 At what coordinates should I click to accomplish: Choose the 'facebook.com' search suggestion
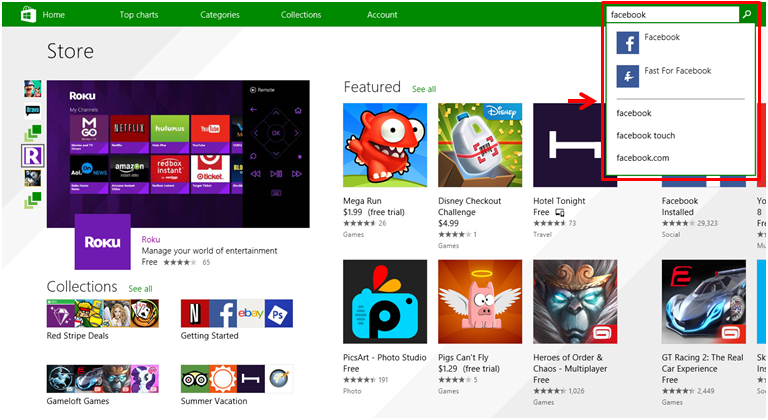coord(642,157)
